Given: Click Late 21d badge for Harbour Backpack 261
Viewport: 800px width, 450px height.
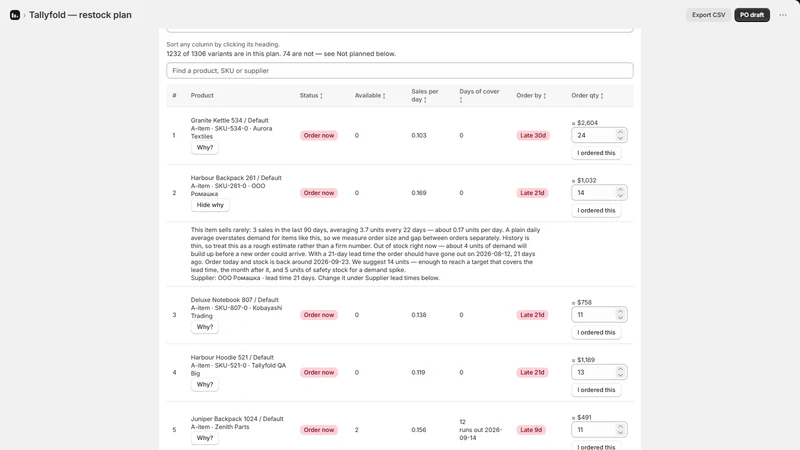Looking at the screenshot, I should [532, 193].
